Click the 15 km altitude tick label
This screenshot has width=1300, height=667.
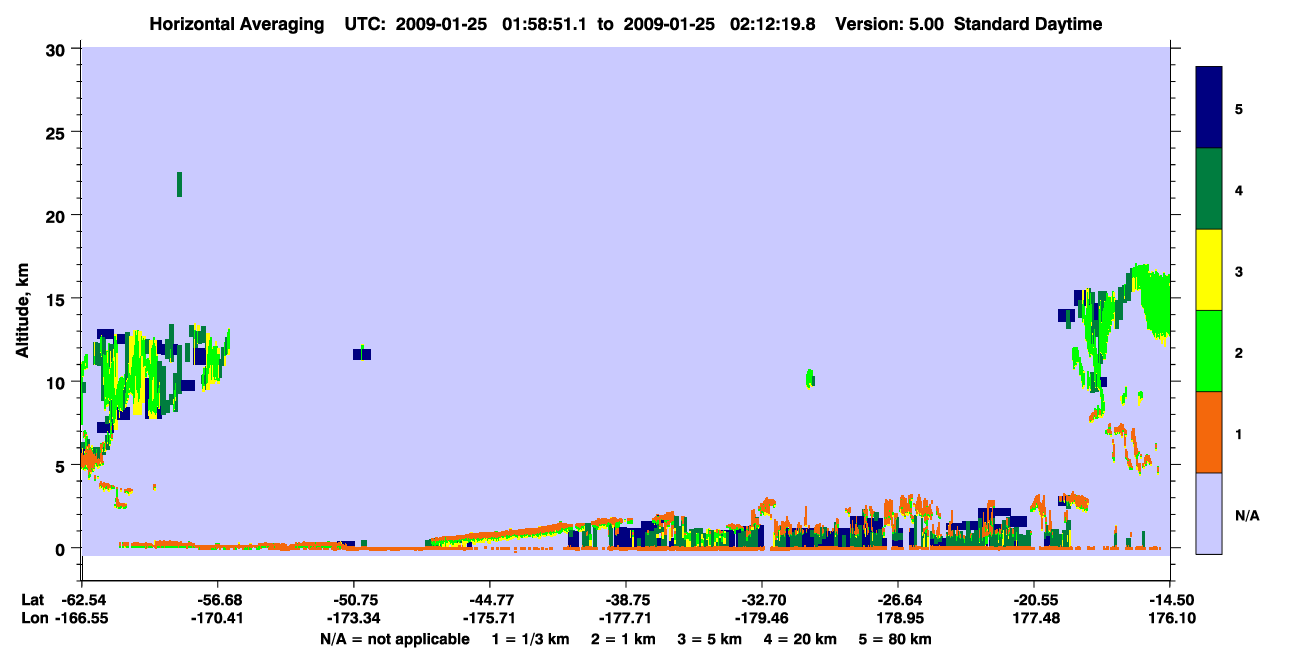tap(58, 298)
